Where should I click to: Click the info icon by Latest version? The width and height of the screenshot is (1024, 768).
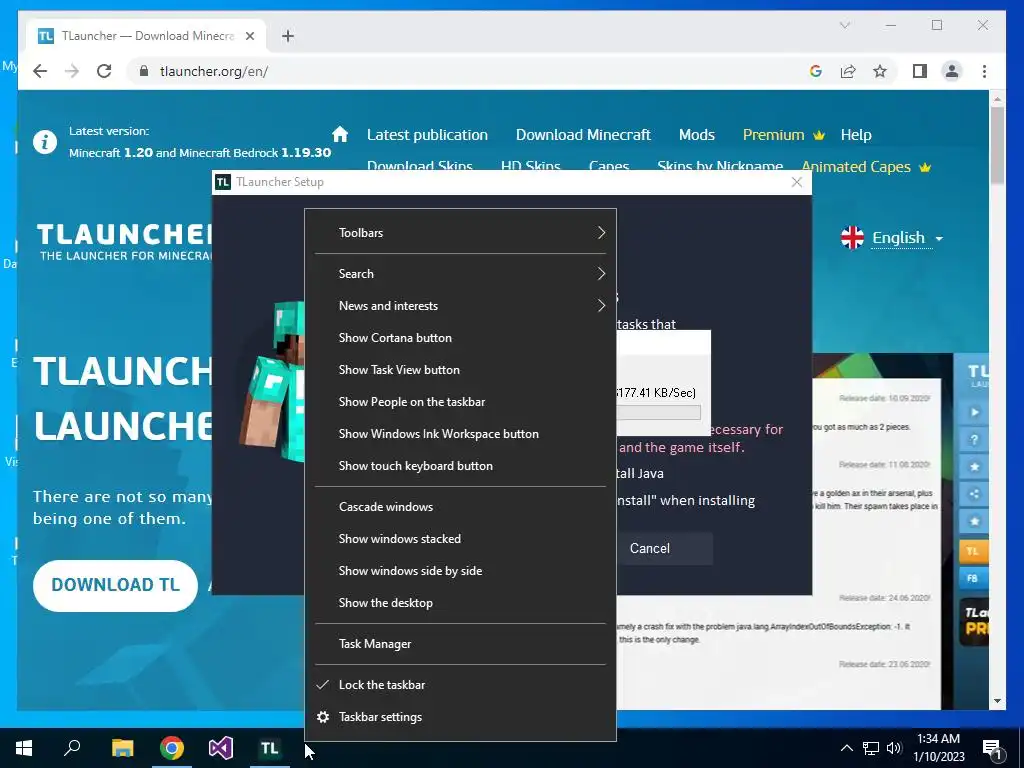pyautogui.click(x=44, y=142)
